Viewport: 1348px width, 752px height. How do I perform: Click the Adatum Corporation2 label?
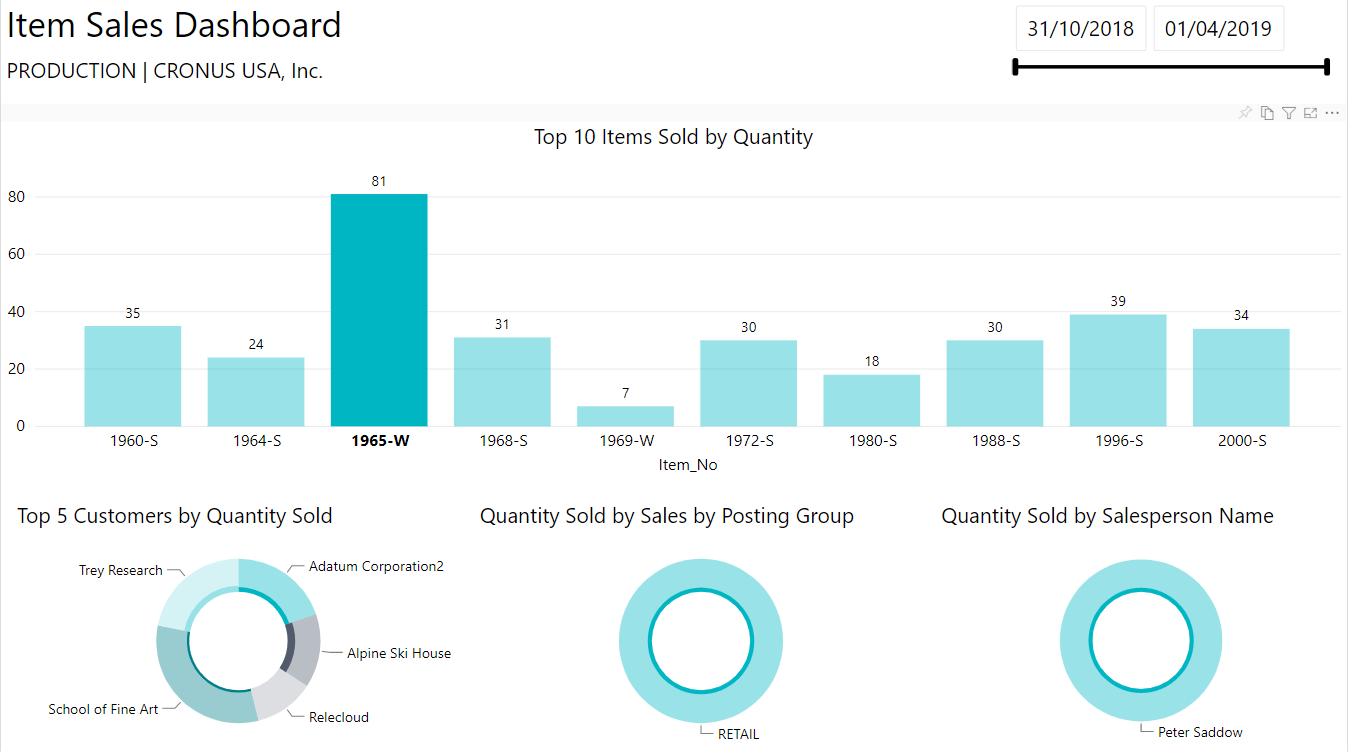pyautogui.click(x=376, y=566)
